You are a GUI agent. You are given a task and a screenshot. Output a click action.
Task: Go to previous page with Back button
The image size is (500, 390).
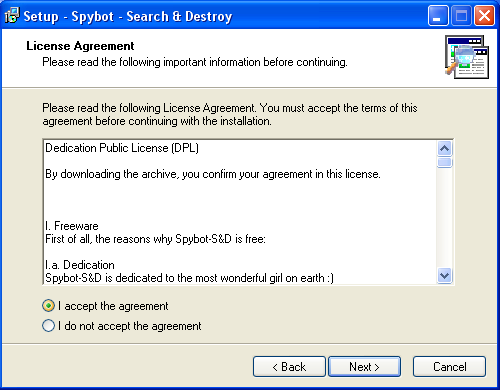pyautogui.click(x=289, y=367)
